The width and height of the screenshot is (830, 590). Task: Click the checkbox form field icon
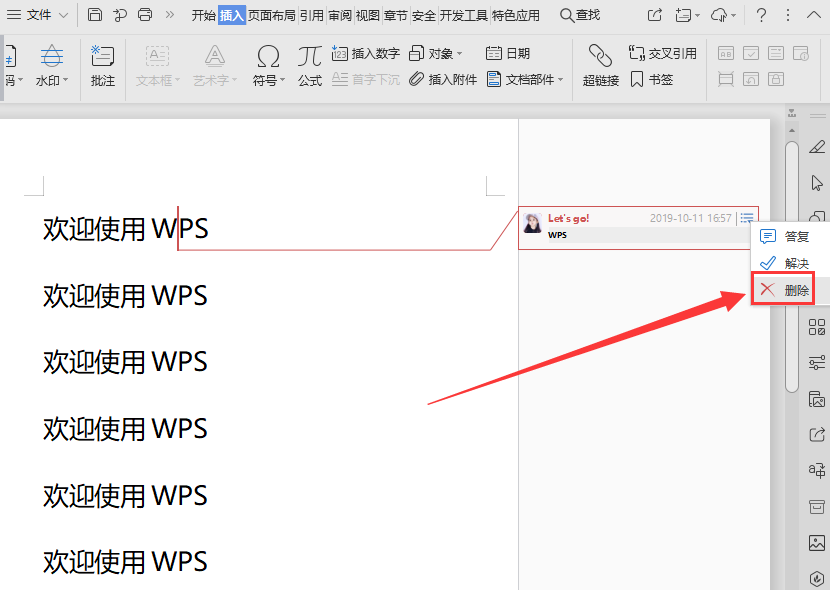point(751,53)
